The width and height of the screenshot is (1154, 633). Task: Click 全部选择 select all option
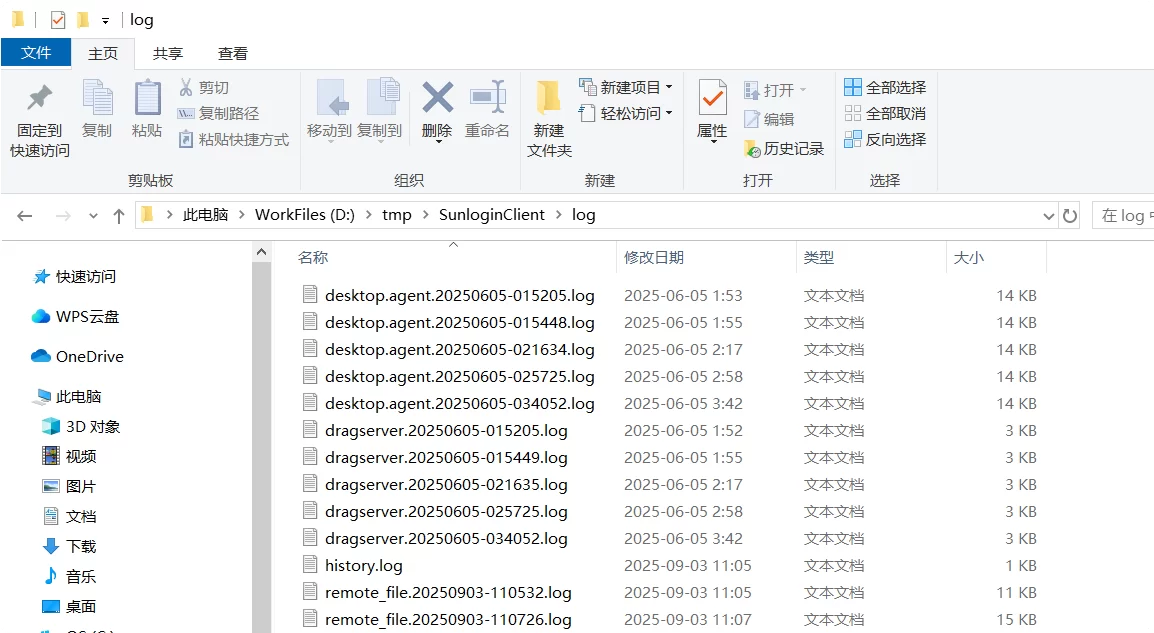885,88
